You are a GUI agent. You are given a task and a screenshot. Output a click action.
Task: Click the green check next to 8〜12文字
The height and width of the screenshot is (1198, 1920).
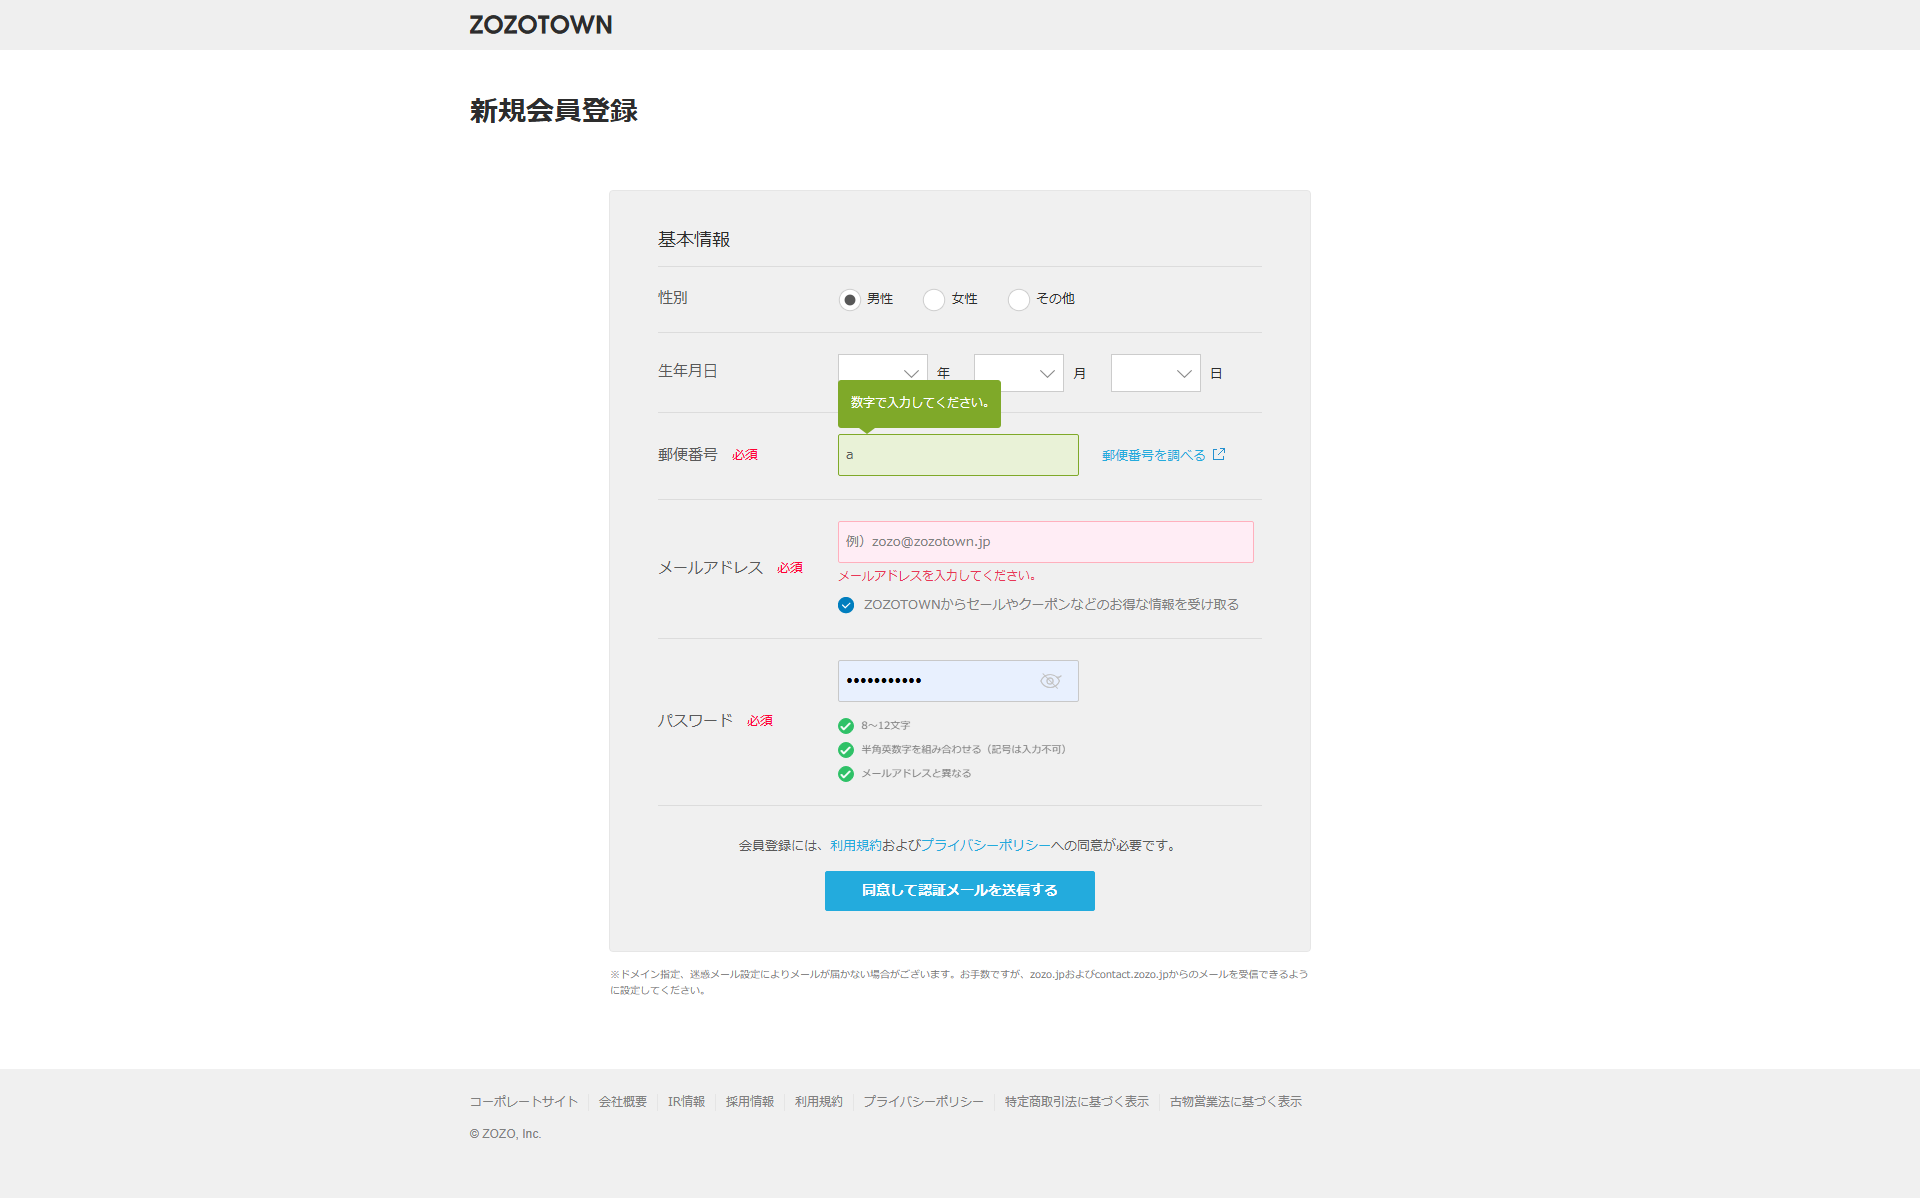846,726
